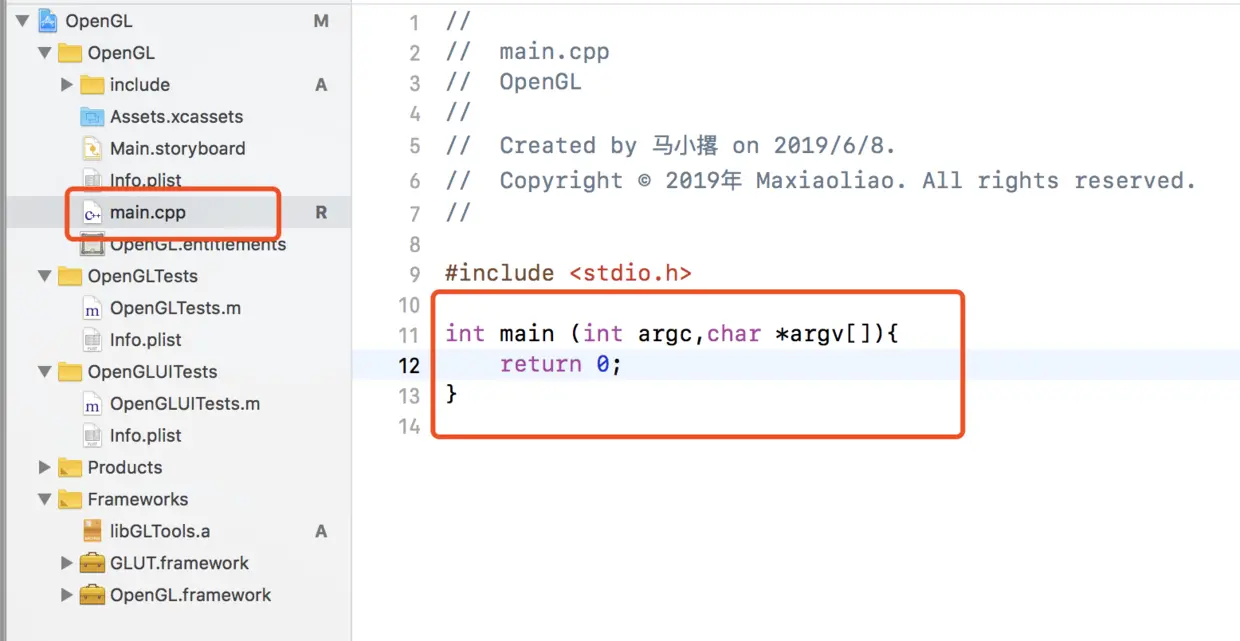Image resolution: width=1240 pixels, height=641 pixels.
Task: Click the Copyright comment line
Action: pyautogui.click(x=821, y=181)
